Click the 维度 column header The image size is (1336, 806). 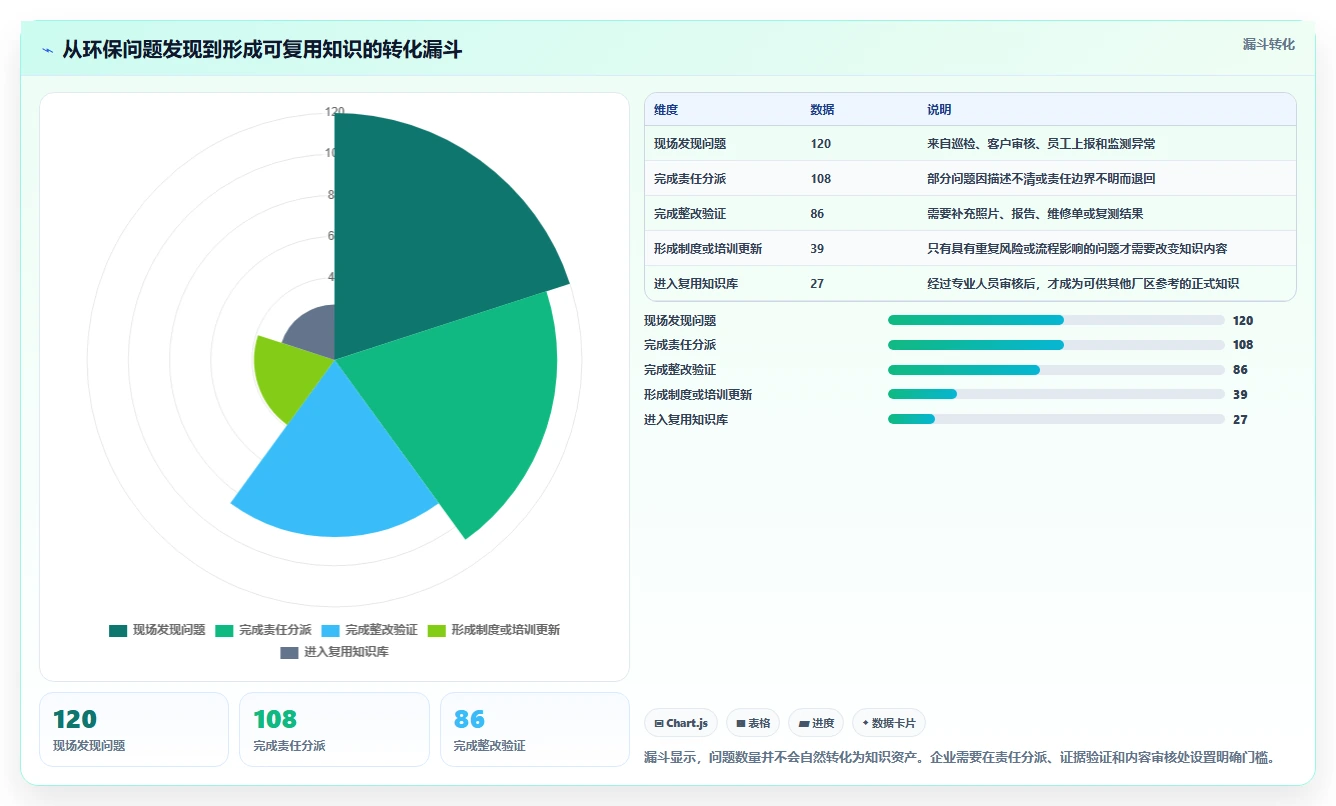pyautogui.click(x=666, y=110)
